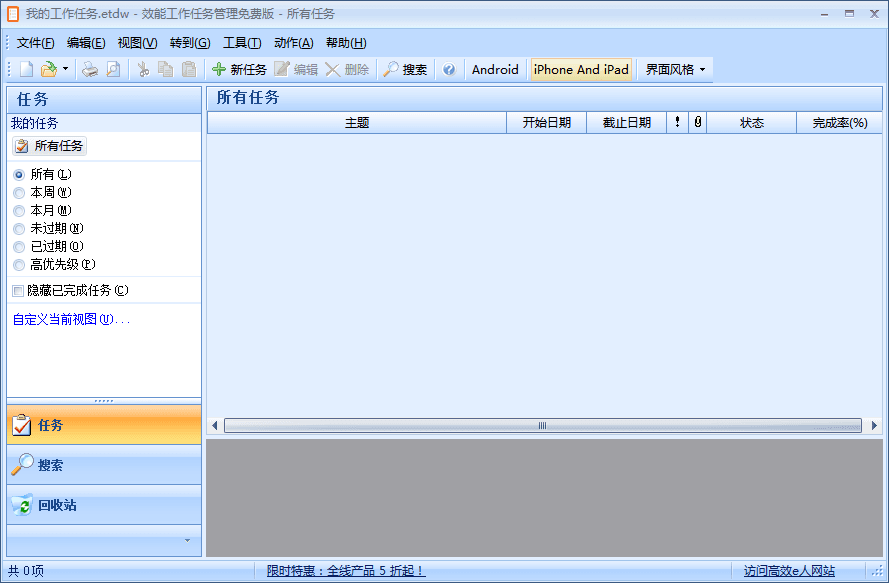Open the 界面风格 style dropdown

coord(675,69)
